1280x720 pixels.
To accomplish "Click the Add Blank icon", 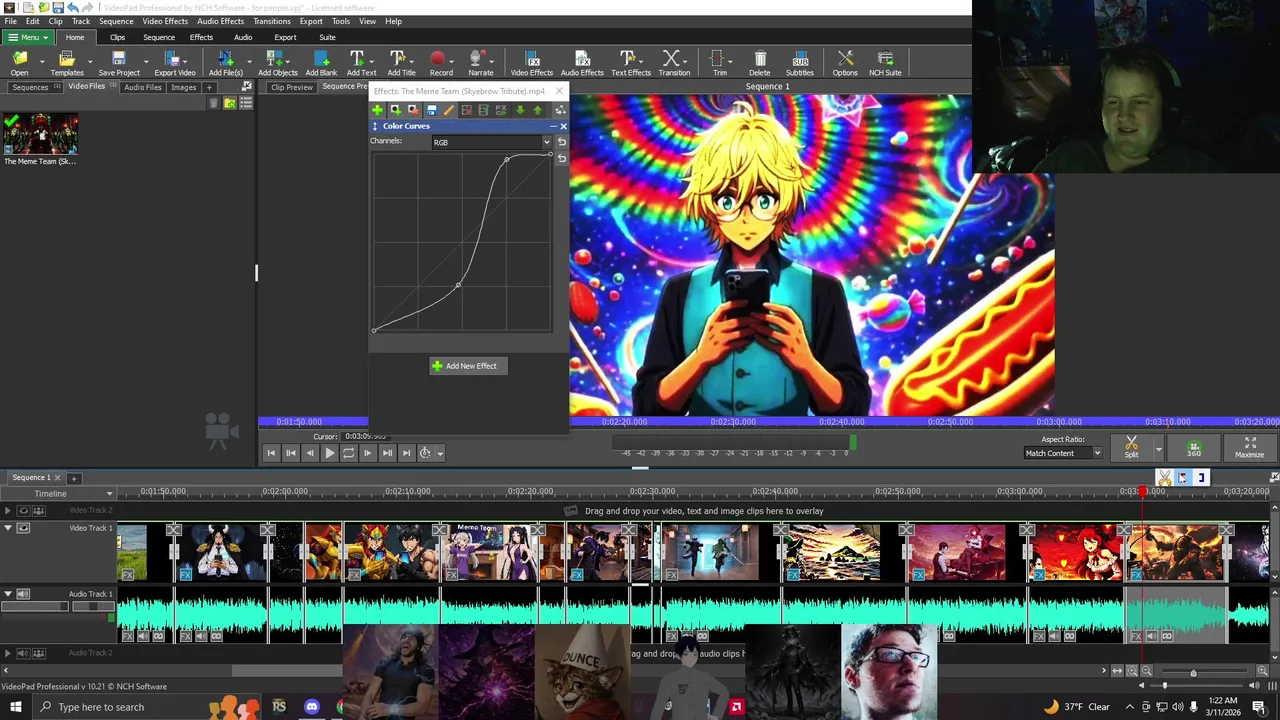I will [321, 63].
